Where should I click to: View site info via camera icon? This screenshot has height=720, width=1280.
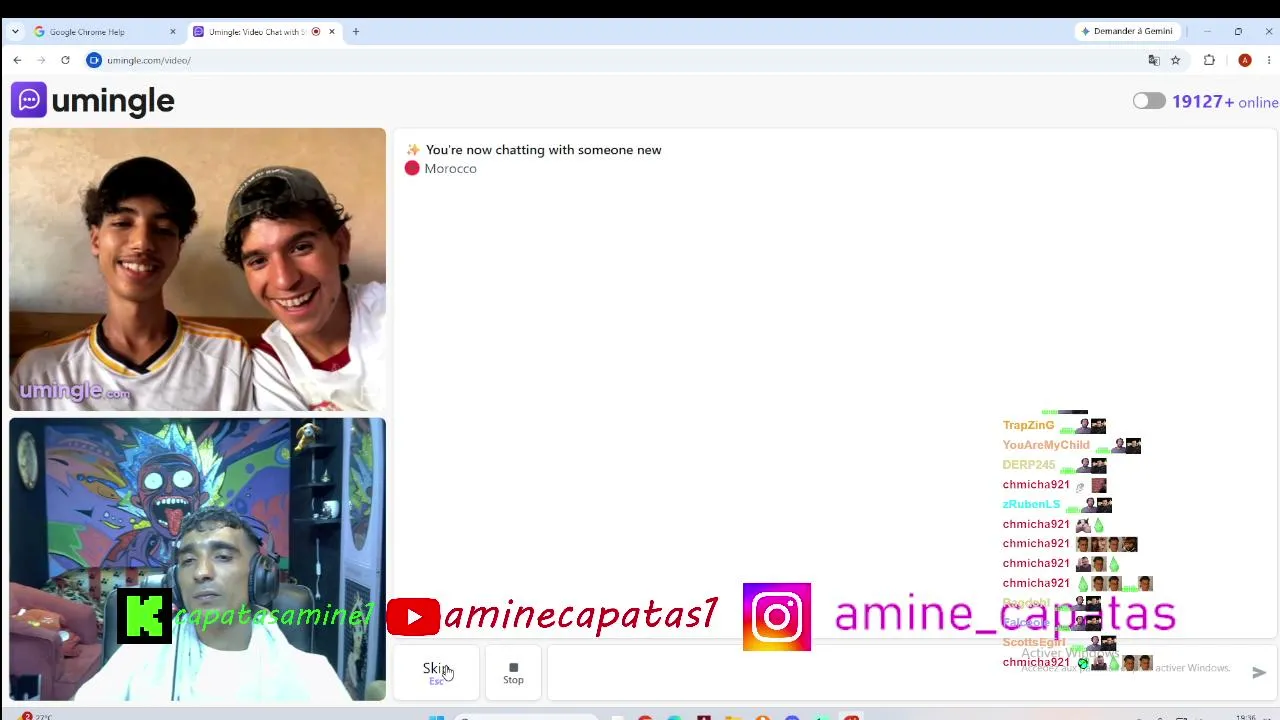click(x=94, y=60)
